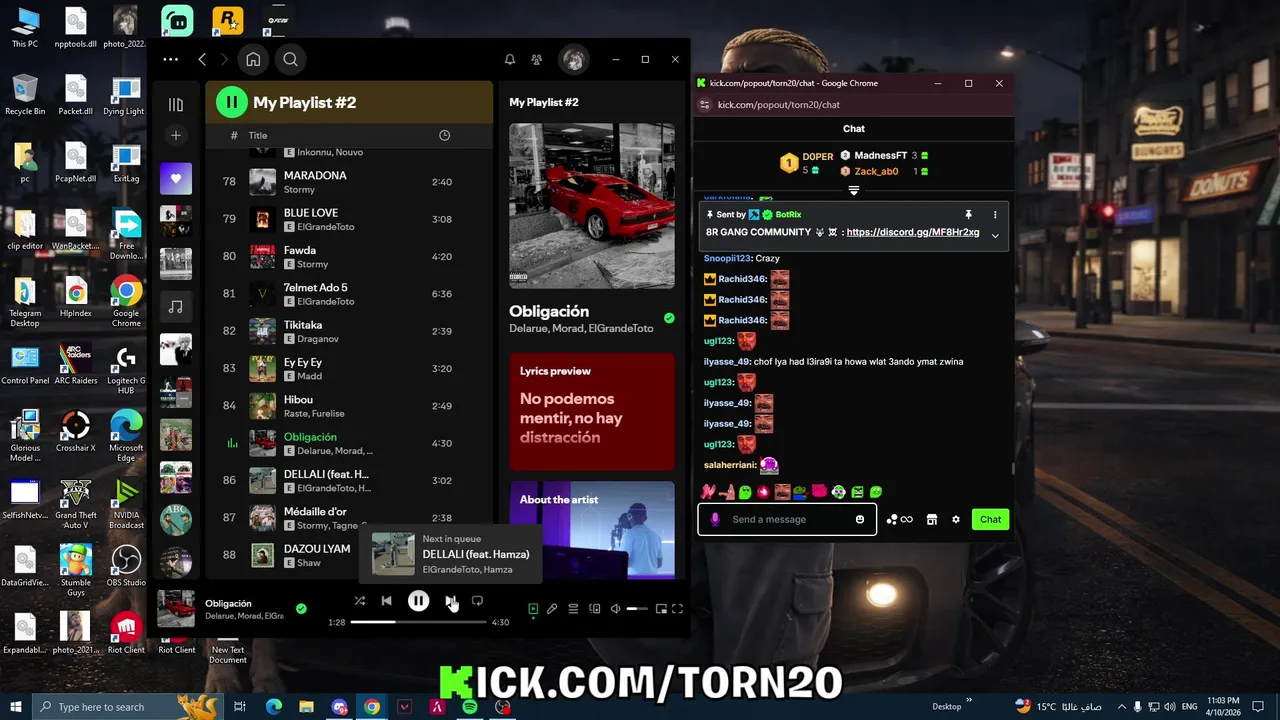1280x720 pixels.
Task: Open Spotify notifications bell
Action: click(510, 59)
